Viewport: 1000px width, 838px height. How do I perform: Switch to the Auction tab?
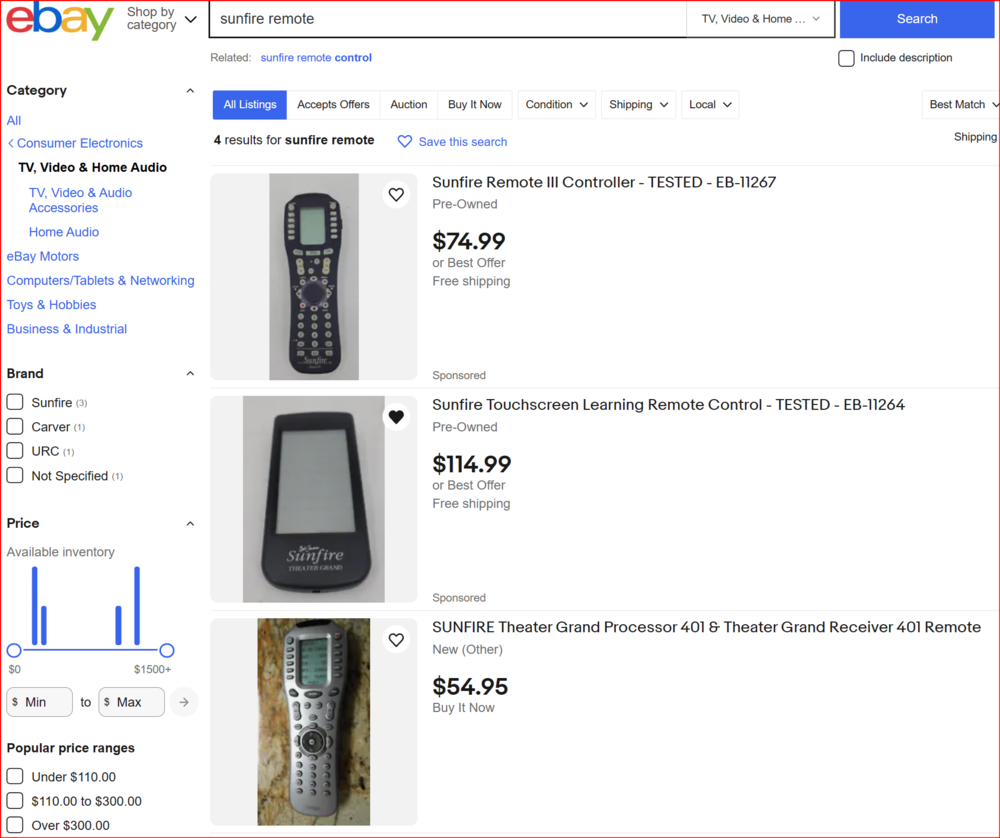(408, 105)
